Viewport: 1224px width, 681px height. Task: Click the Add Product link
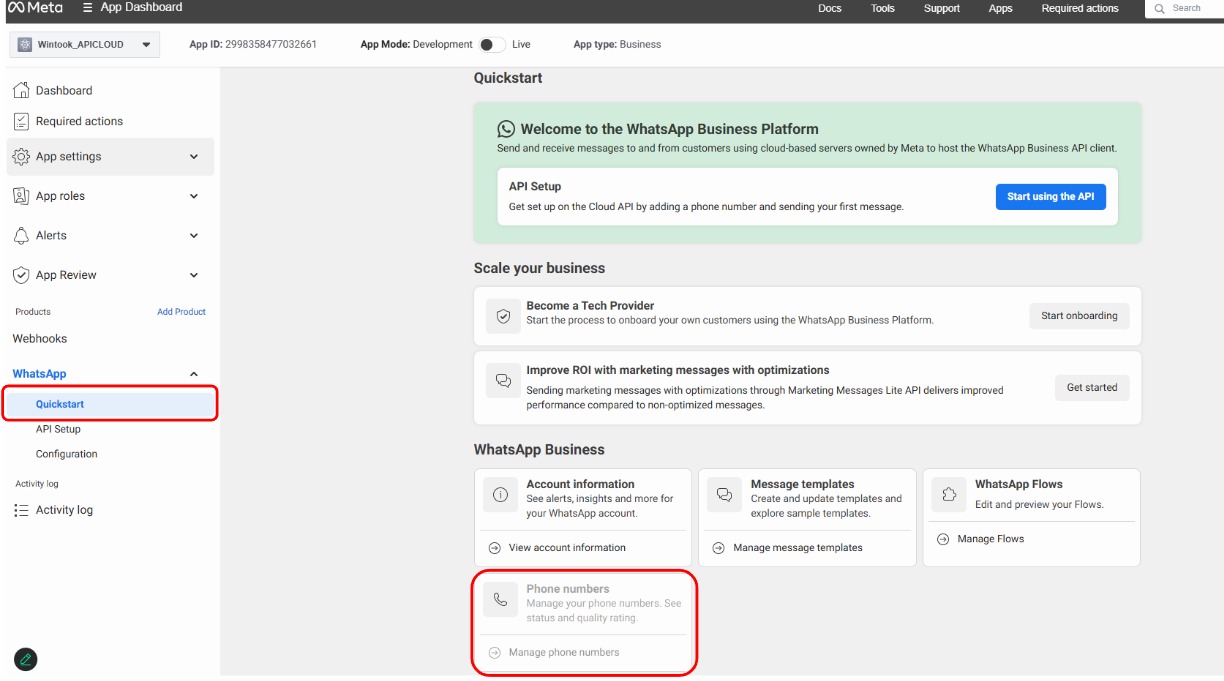click(x=181, y=312)
